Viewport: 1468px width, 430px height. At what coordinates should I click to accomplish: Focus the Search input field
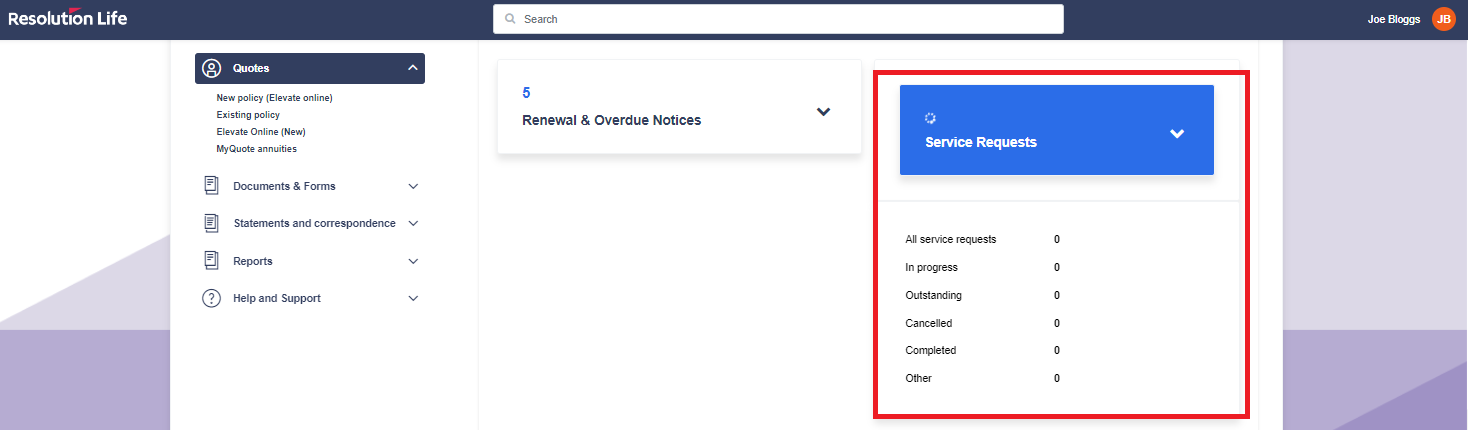pos(778,19)
